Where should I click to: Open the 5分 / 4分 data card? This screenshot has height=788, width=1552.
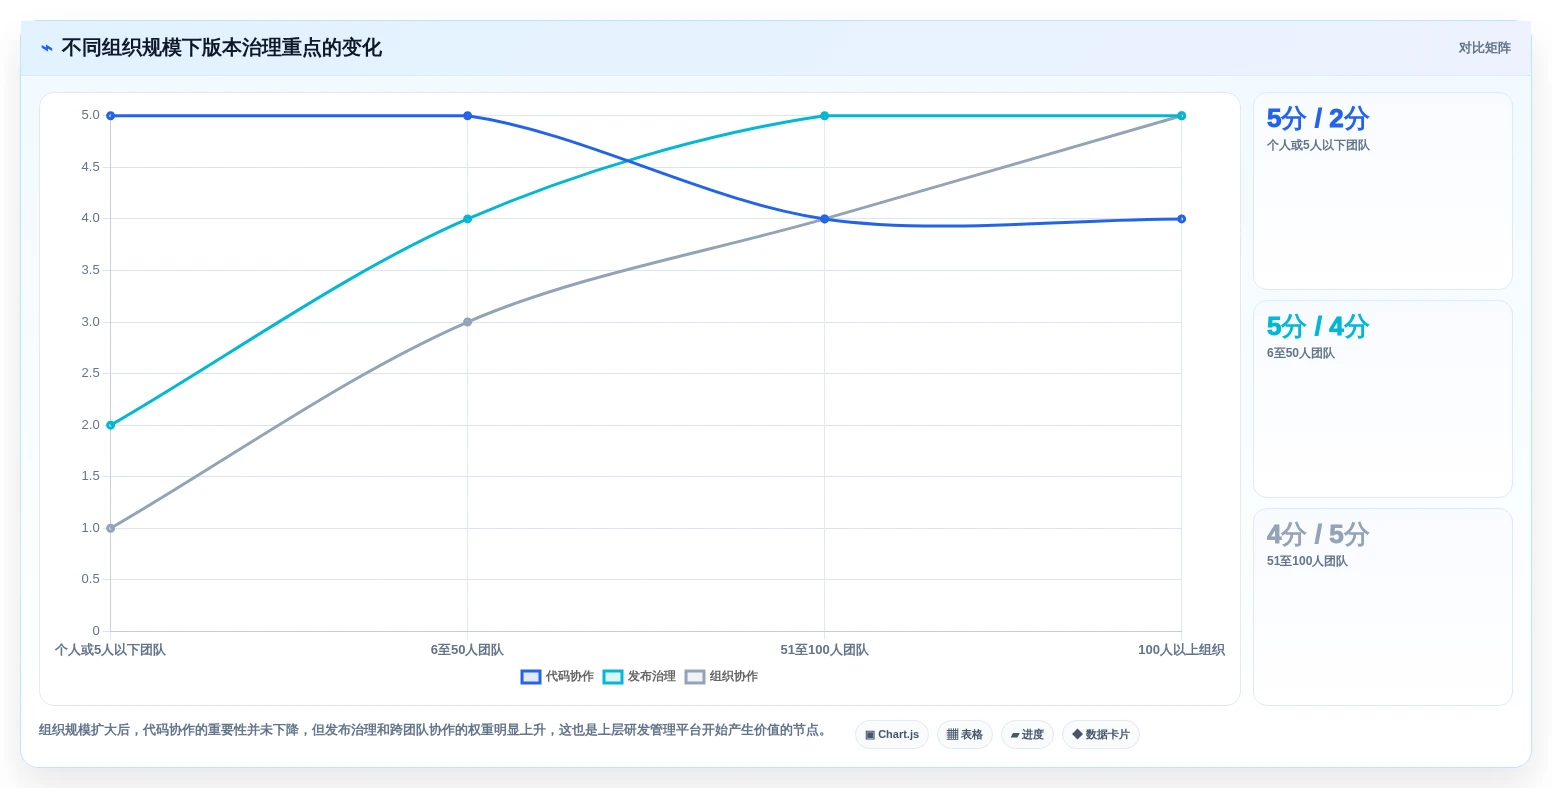[x=1383, y=399]
